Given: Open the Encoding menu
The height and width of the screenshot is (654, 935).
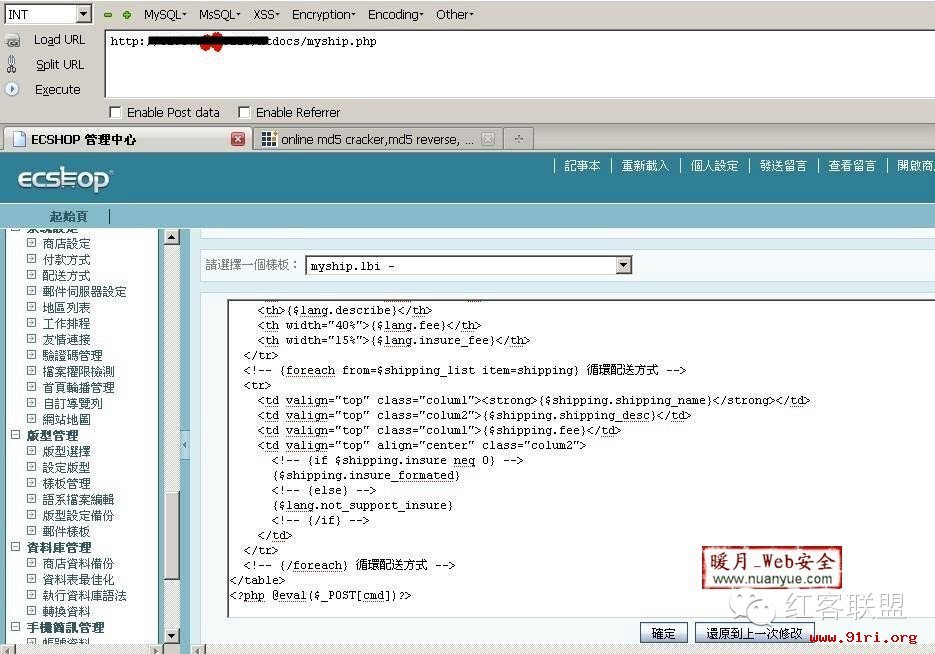Looking at the screenshot, I should [396, 14].
